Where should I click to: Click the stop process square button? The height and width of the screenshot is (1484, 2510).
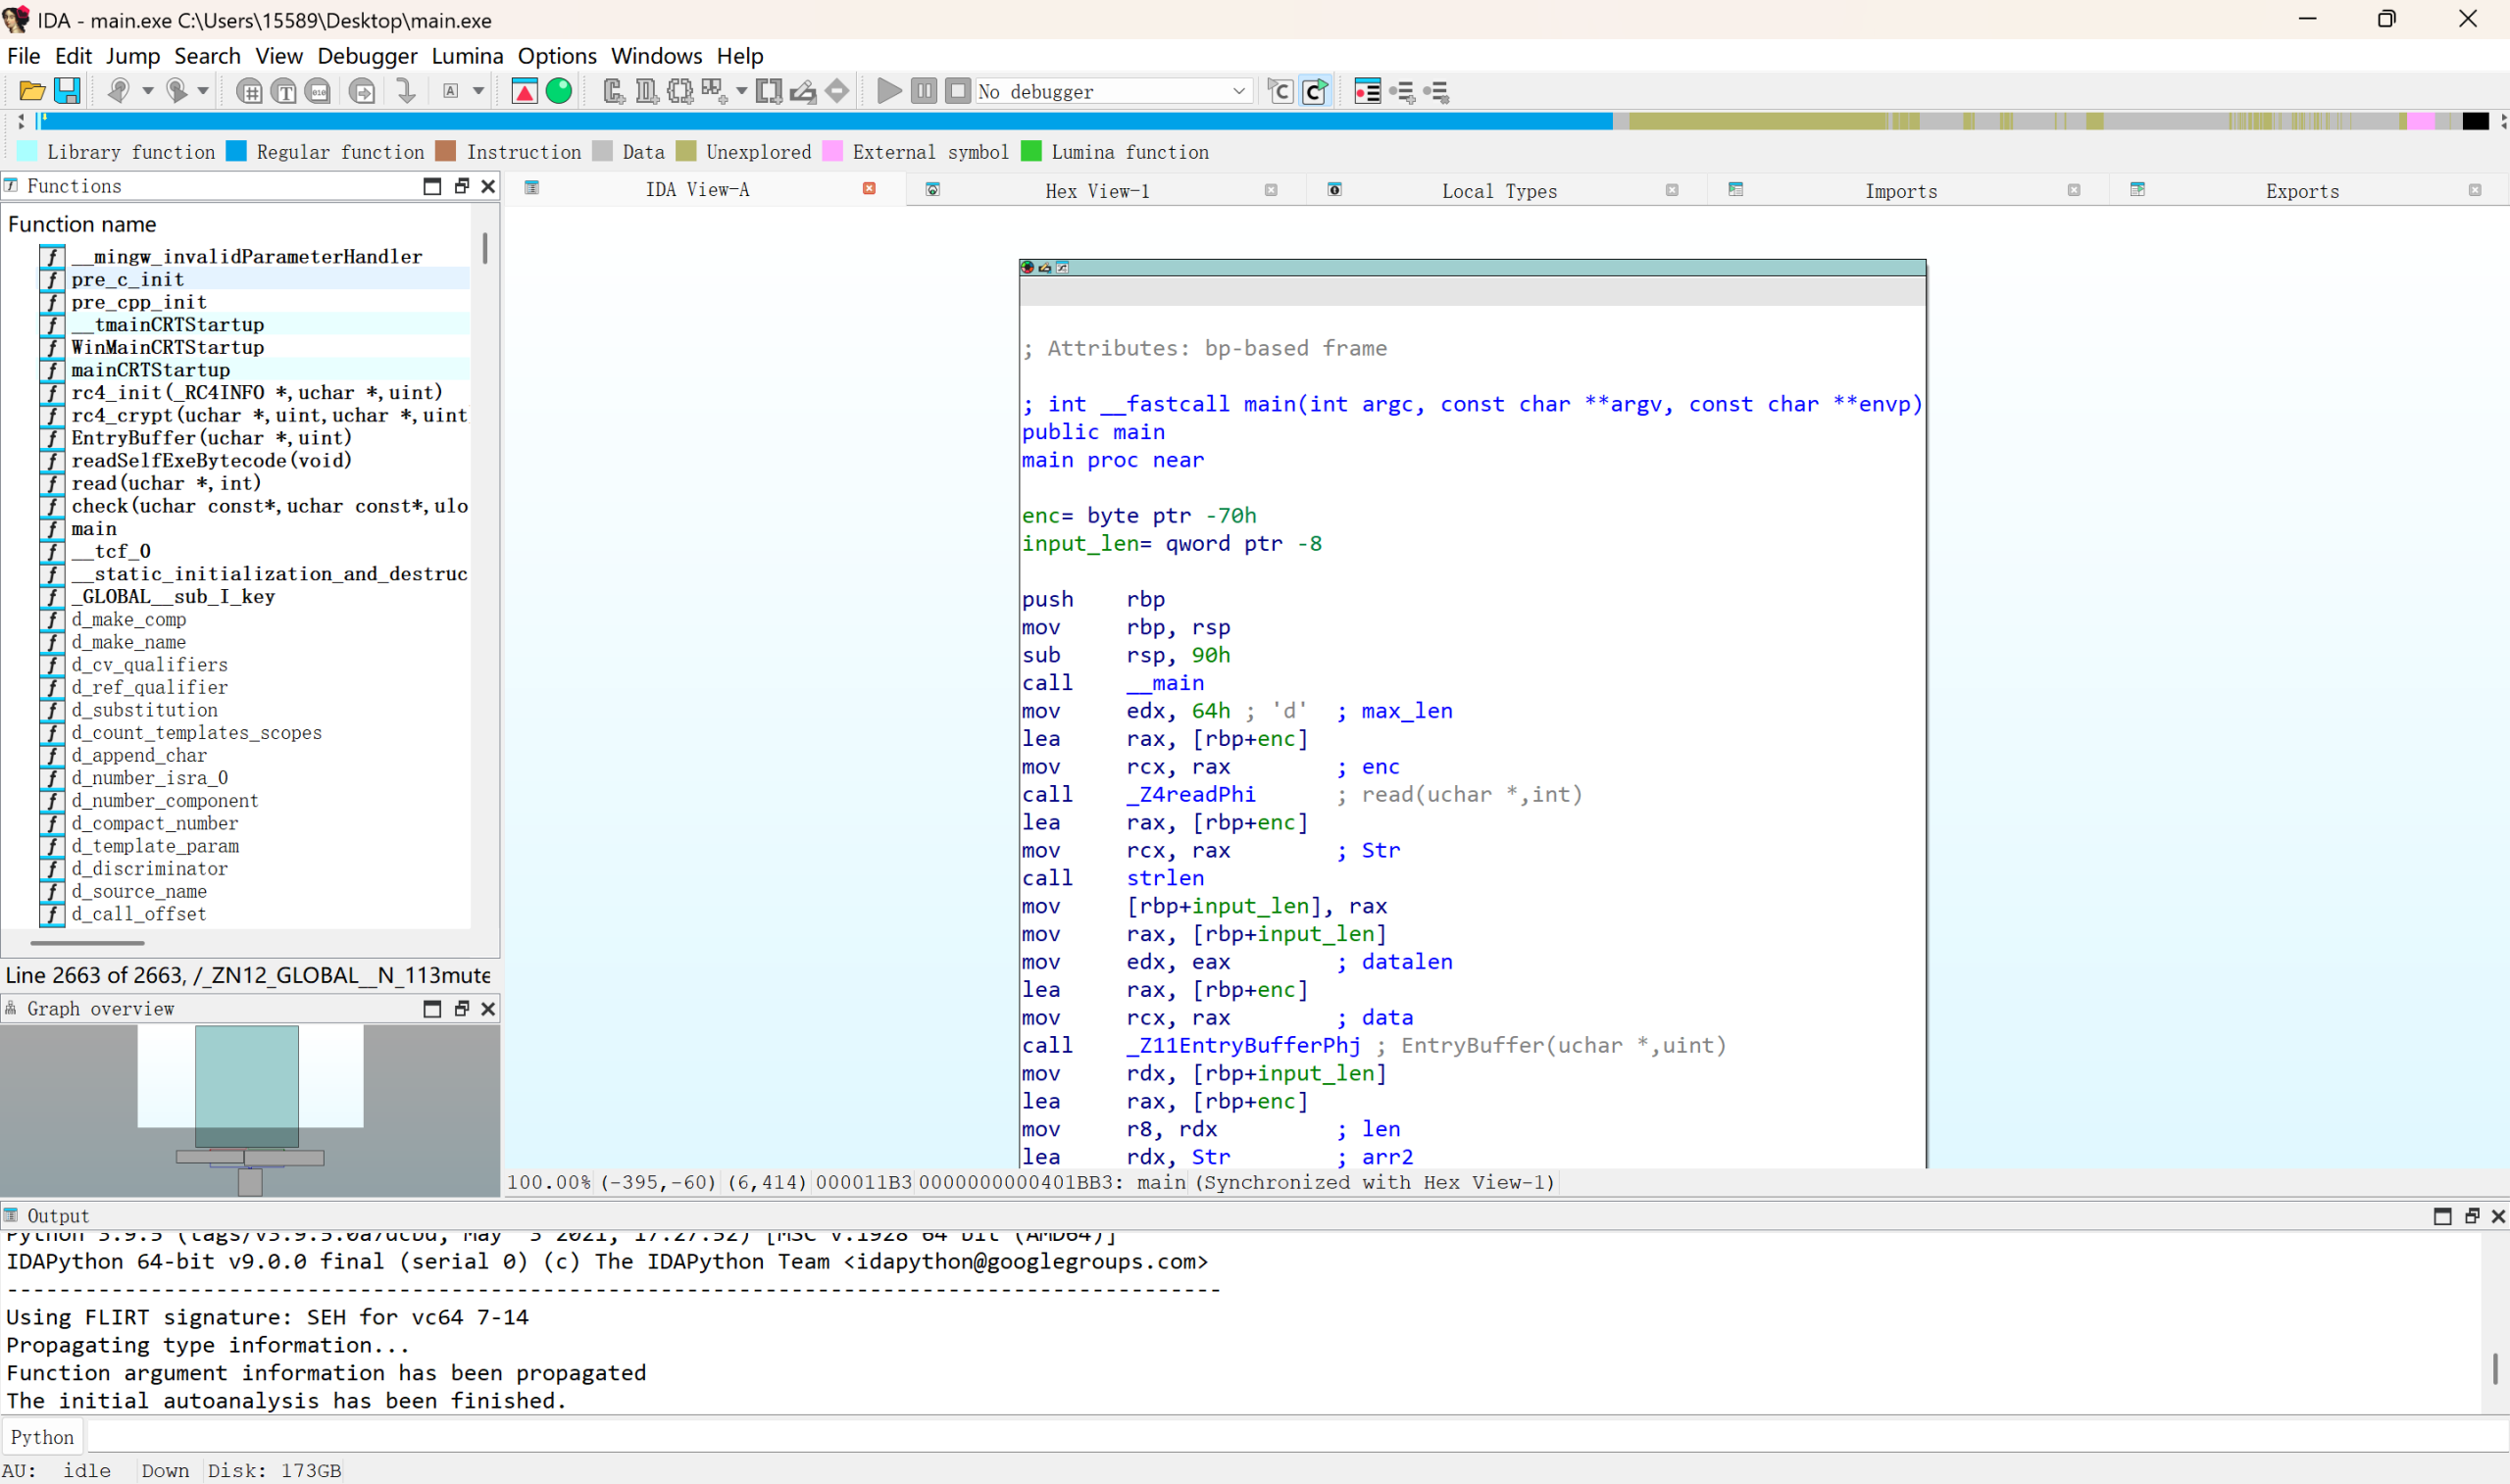[957, 91]
